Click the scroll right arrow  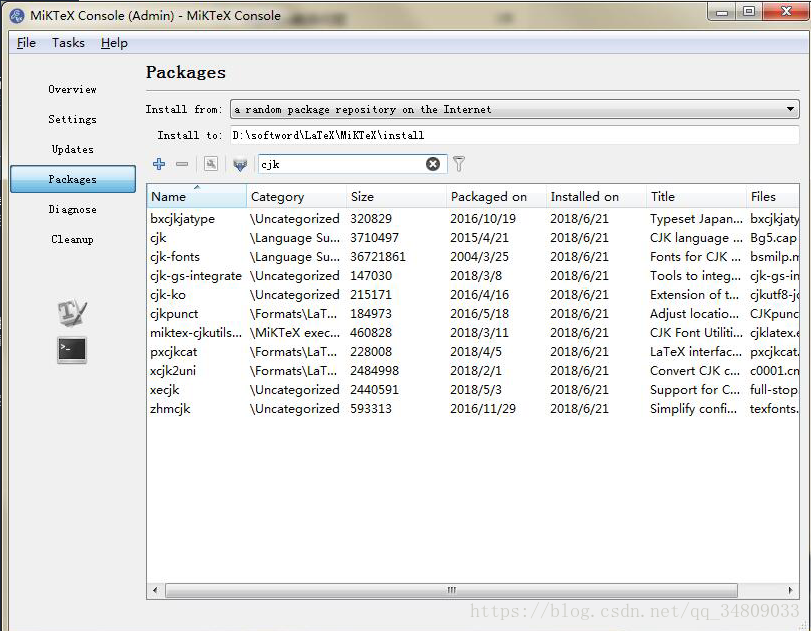coord(790,590)
